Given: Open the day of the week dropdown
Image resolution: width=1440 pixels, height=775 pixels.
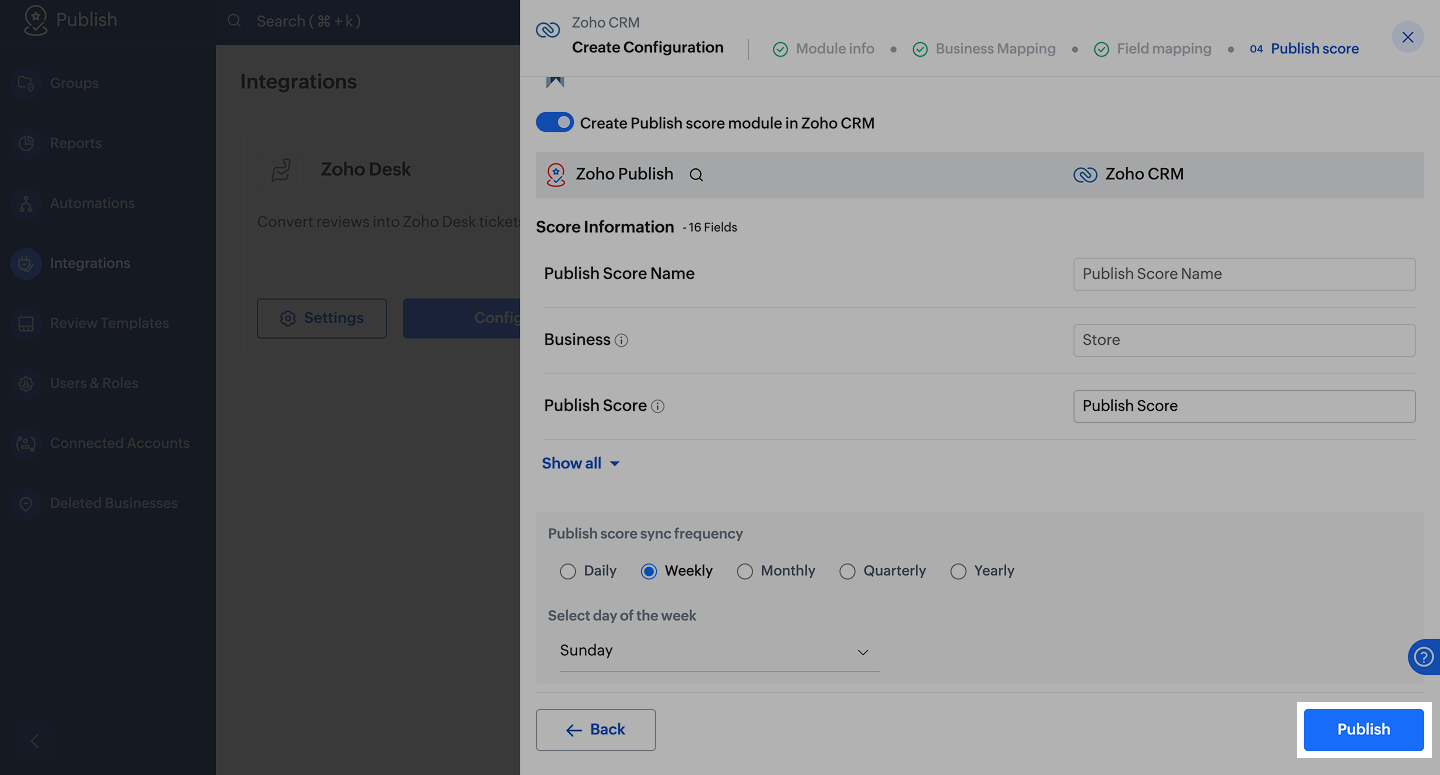Looking at the screenshot, I should click(x=718, y=651).
